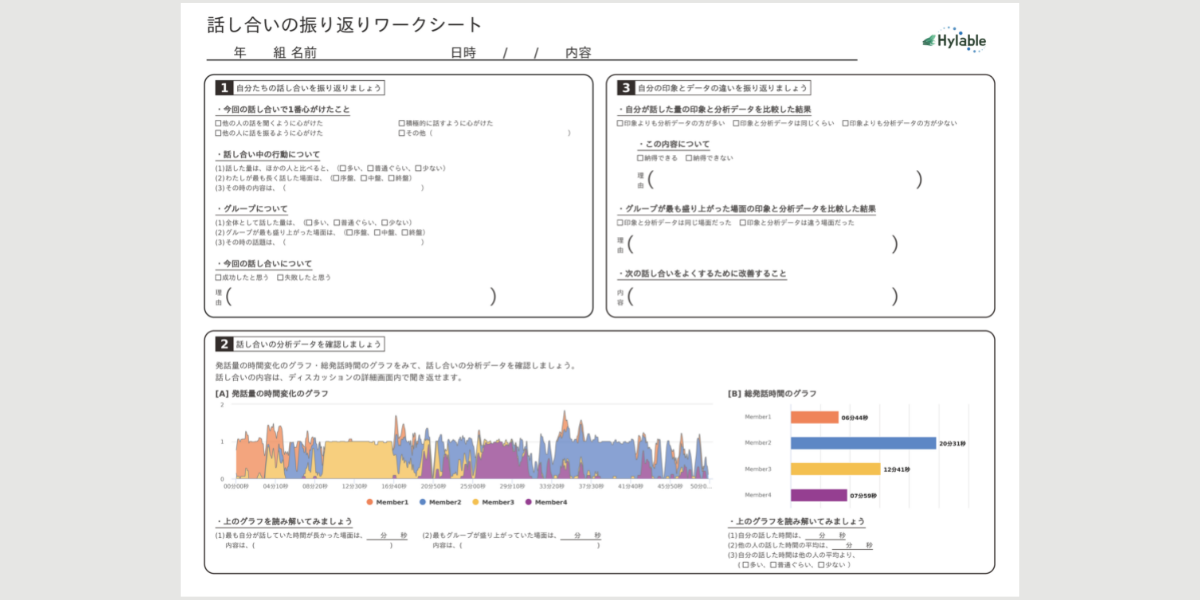Click the section 3 number badge
This screenshot has height=600, width=1200.
(x=626, y=88)
